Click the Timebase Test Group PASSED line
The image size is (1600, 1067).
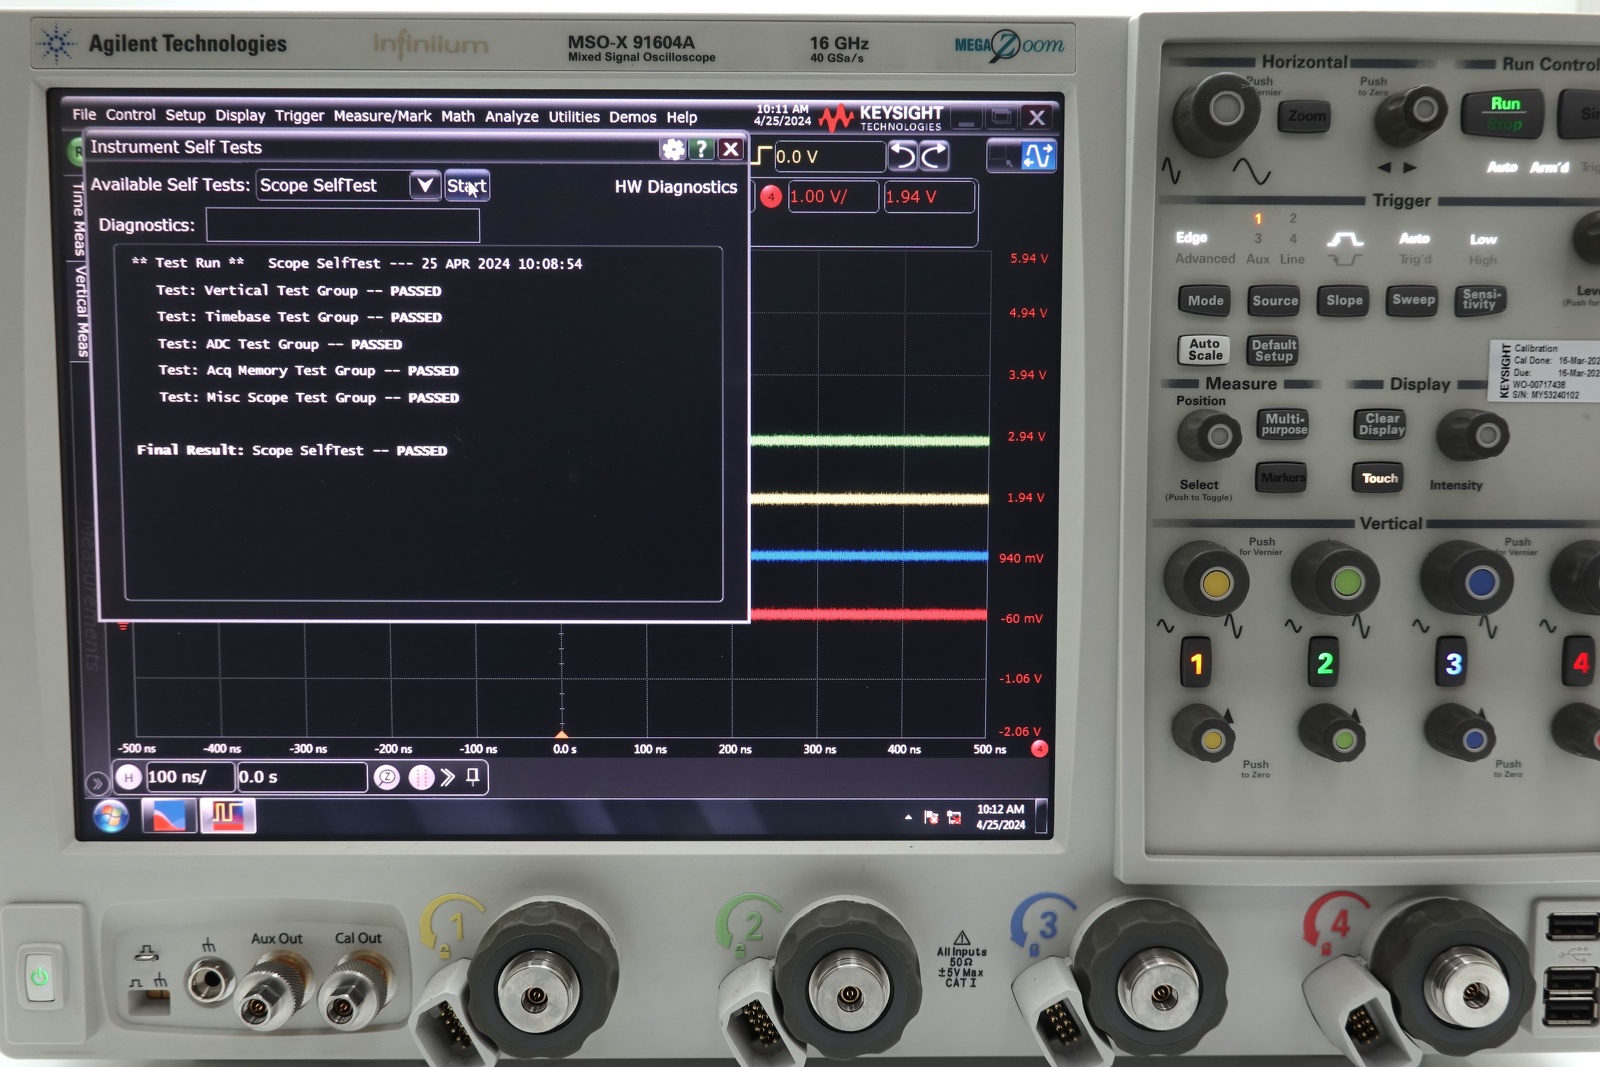coord(299,317)
